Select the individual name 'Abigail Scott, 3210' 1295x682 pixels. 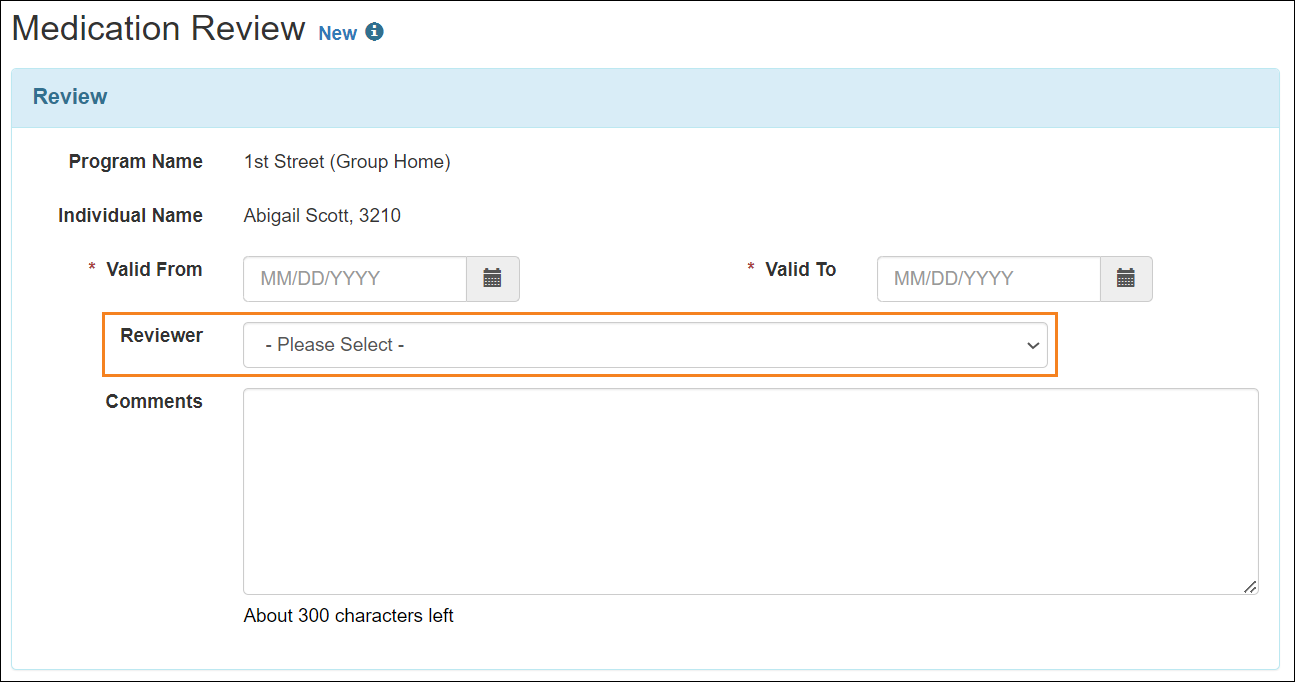click(x=322, y=216)
